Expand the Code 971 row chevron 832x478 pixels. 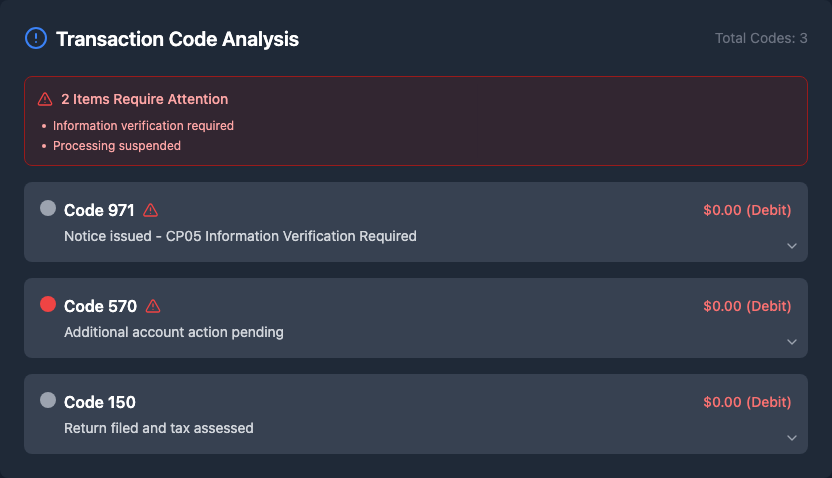point(791,246)
